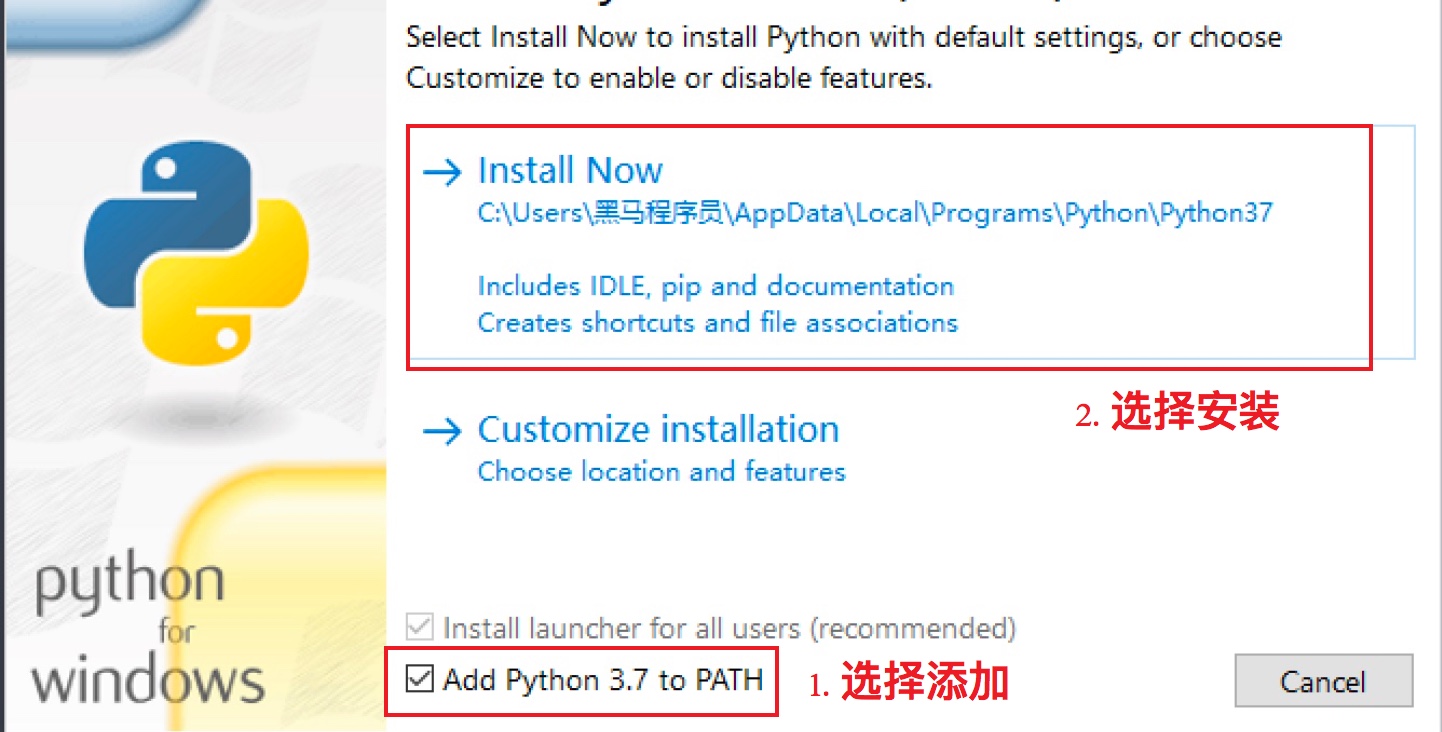
Task: Toggle the Add Python 3.7 to PATH checkbox
Action: [420, 680]
